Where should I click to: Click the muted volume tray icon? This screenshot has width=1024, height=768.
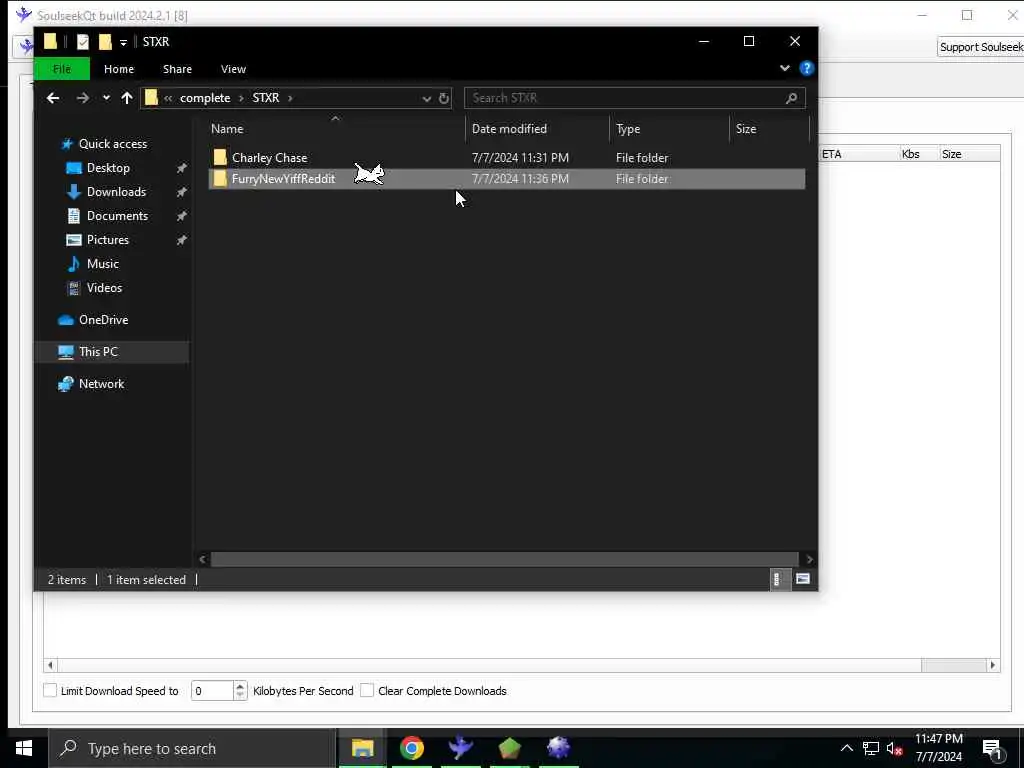click(x=895, y=748)
